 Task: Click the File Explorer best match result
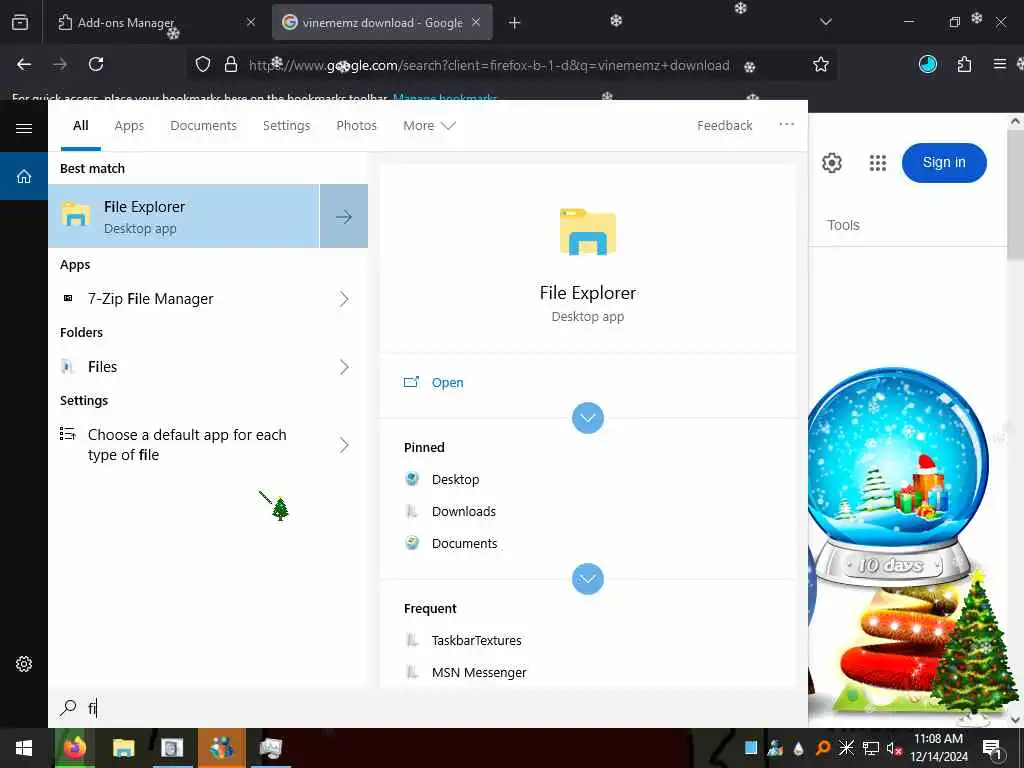click(x=184, y=216)
